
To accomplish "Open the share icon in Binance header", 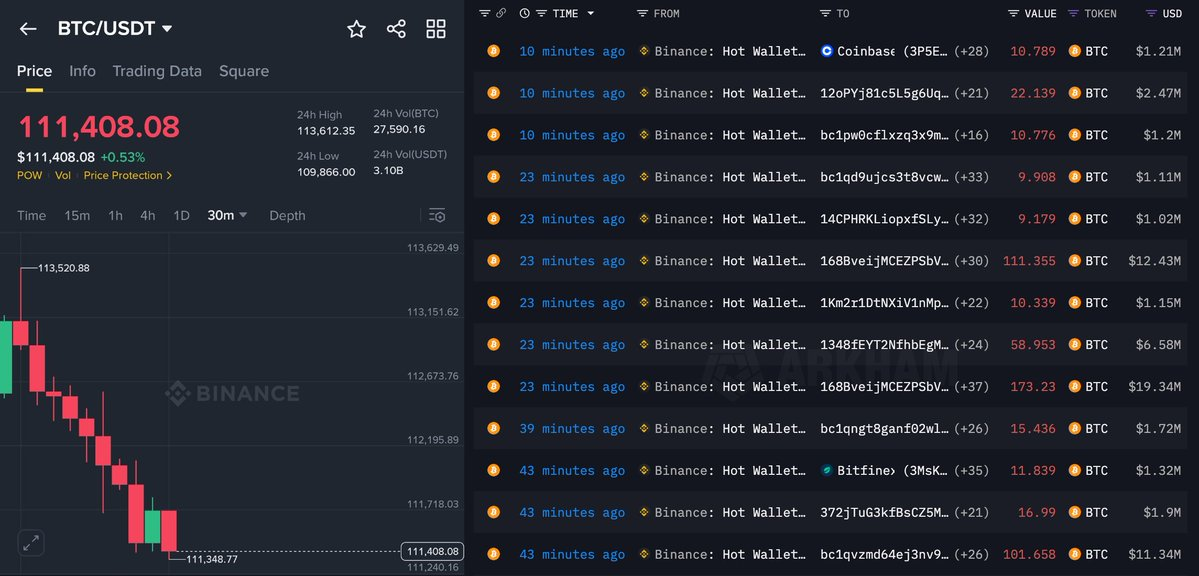I will (x=396, y=29).
